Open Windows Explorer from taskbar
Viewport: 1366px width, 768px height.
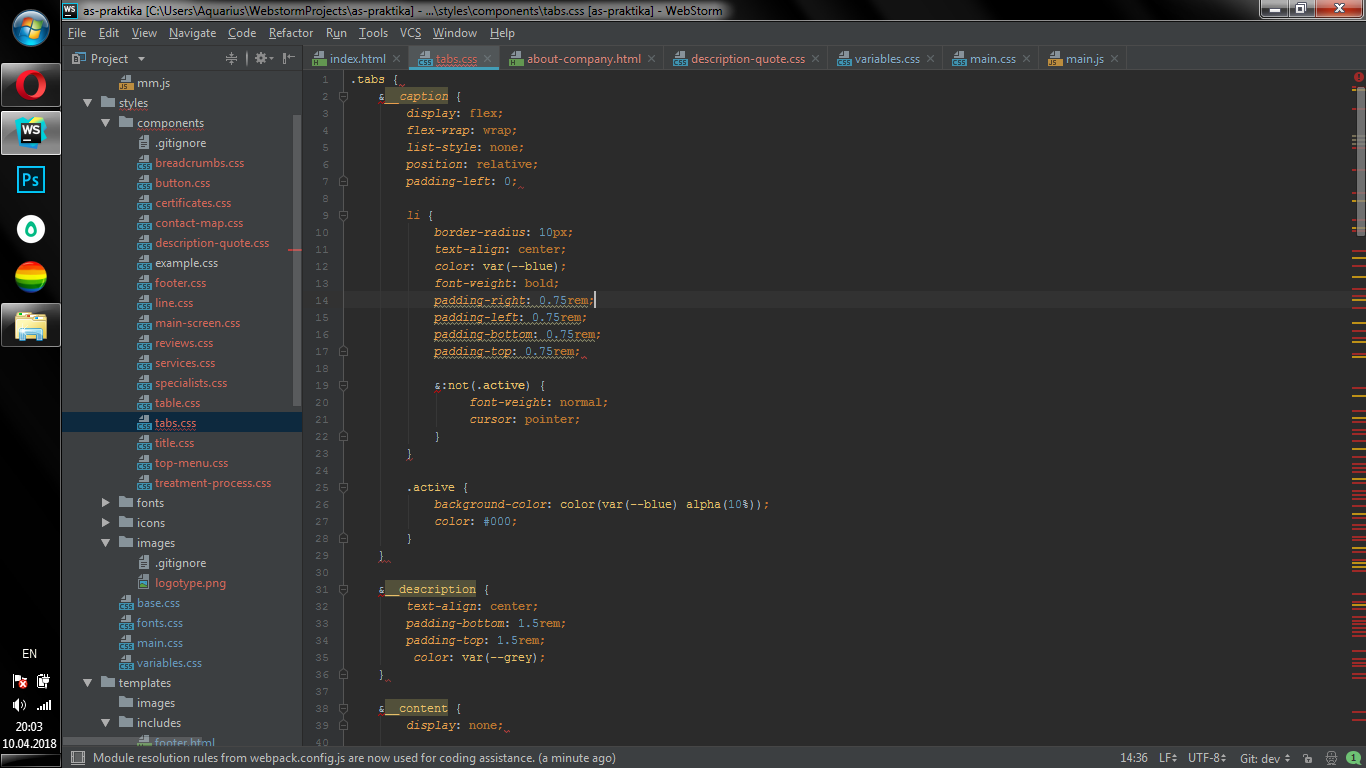(x=31, y=324)
